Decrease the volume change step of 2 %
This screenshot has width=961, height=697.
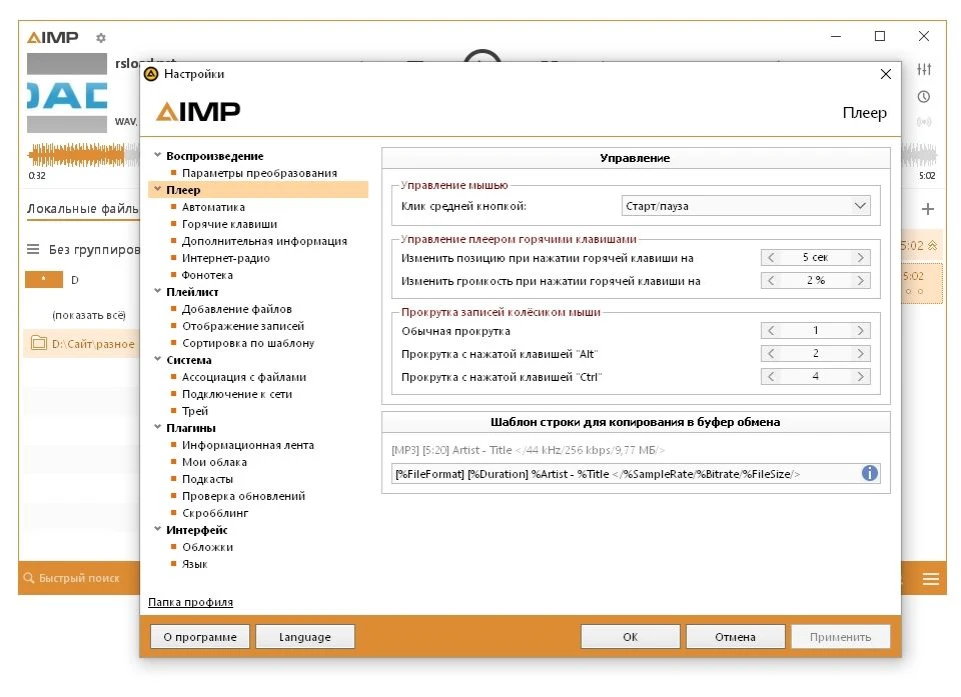click(x=770, y=280)
